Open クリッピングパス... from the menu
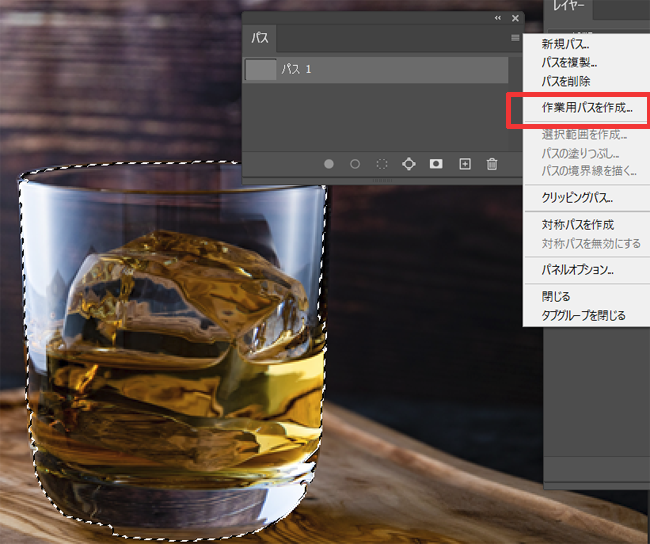 pyautogui.click(x=576, y=198)
